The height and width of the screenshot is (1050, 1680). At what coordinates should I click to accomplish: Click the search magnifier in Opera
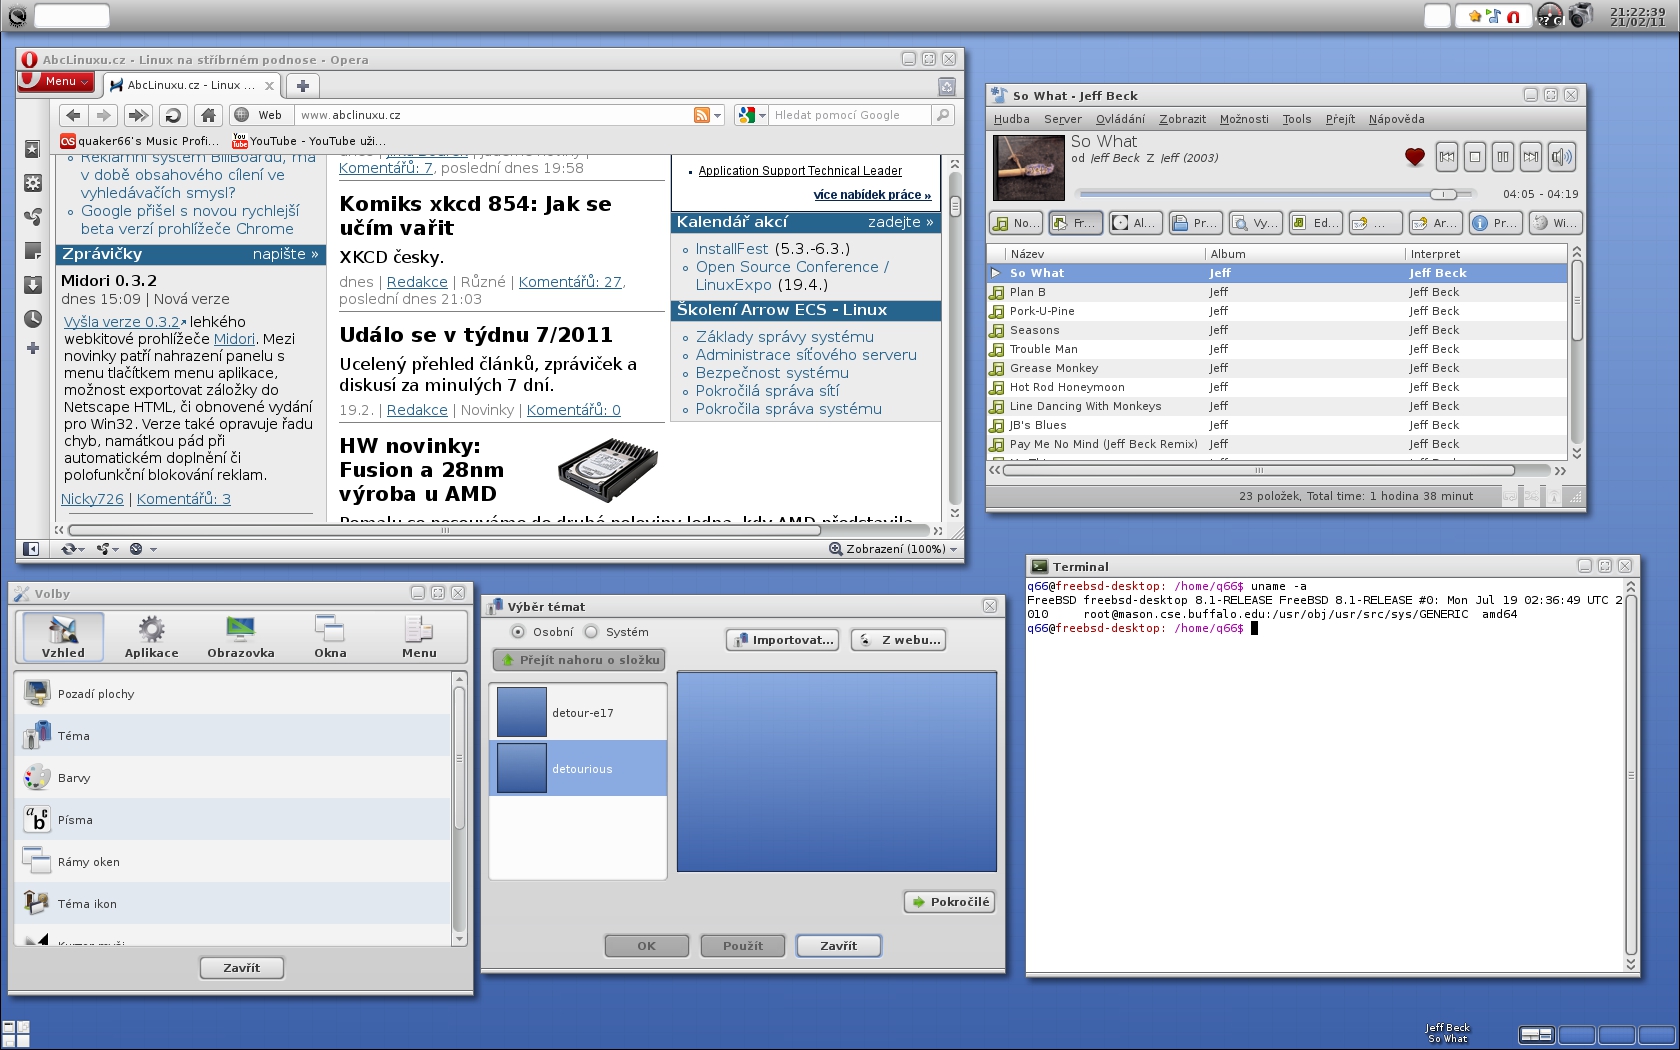[942, 115]
